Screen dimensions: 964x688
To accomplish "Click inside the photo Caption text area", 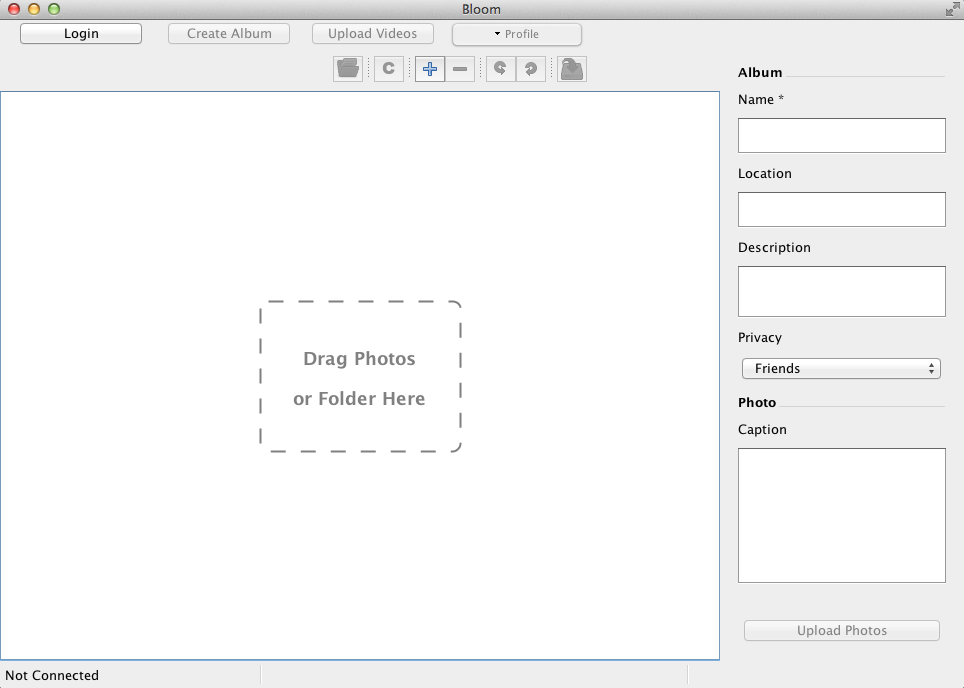I will pyautogui.click(x=841, y=515).
